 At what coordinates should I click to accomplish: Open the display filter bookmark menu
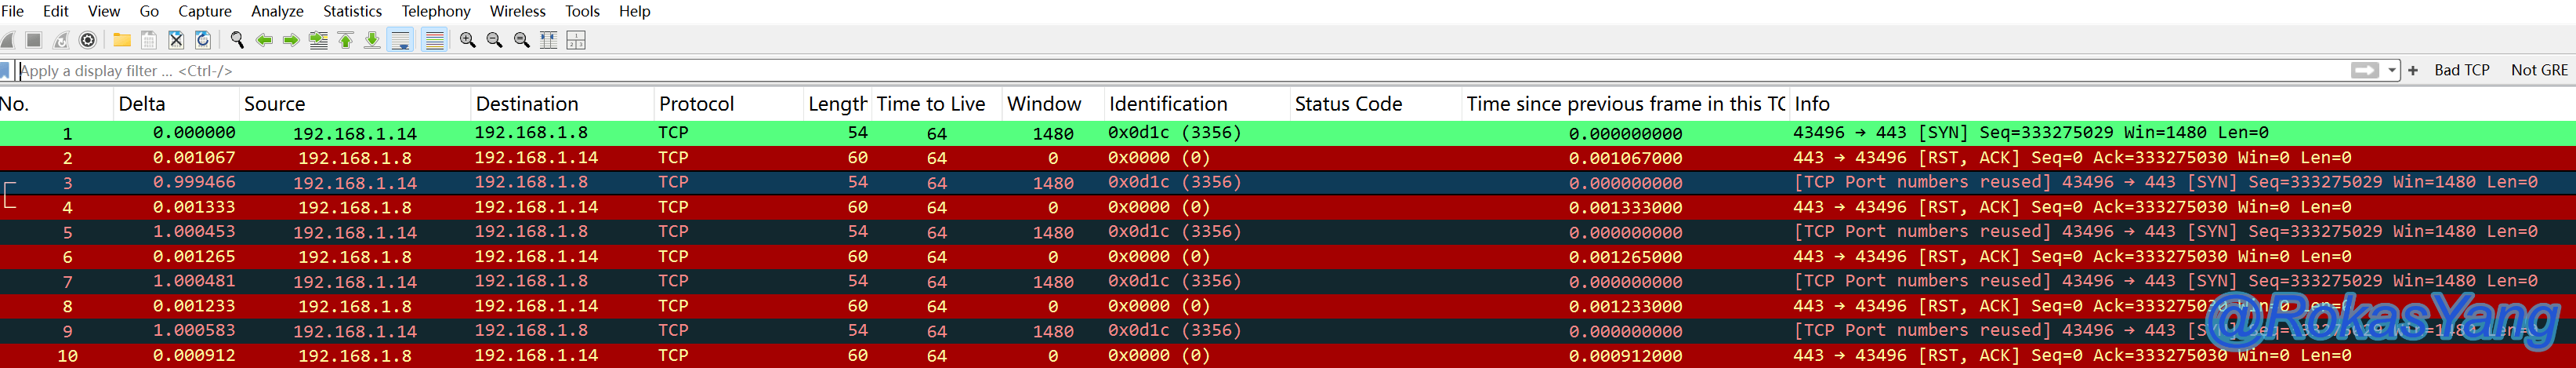[6, 71]
